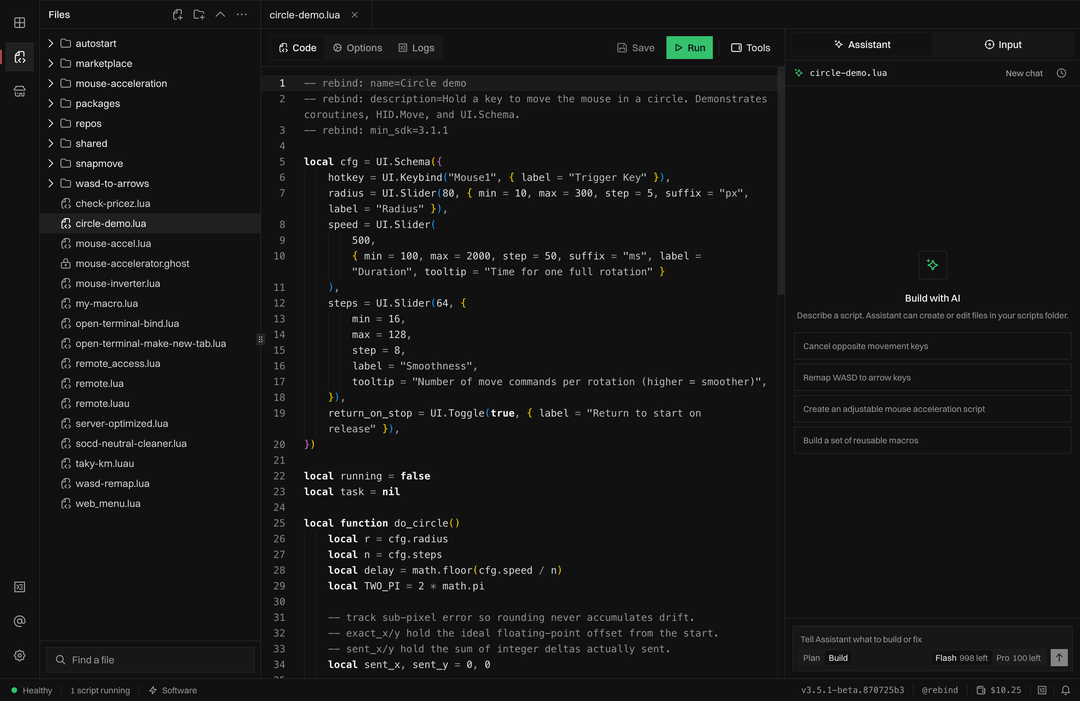
Task: Open the console icon in left sidebar
Action: click(19, 587)
